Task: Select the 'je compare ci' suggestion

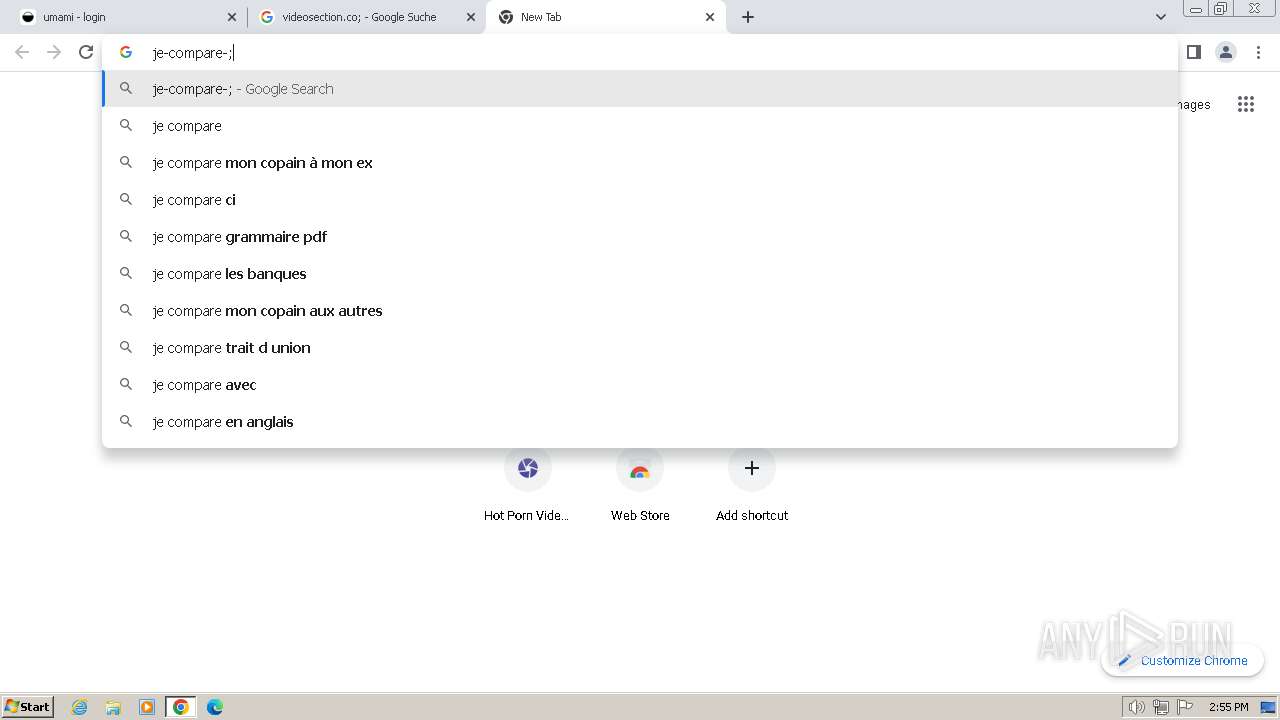Action: pos(640,200)
